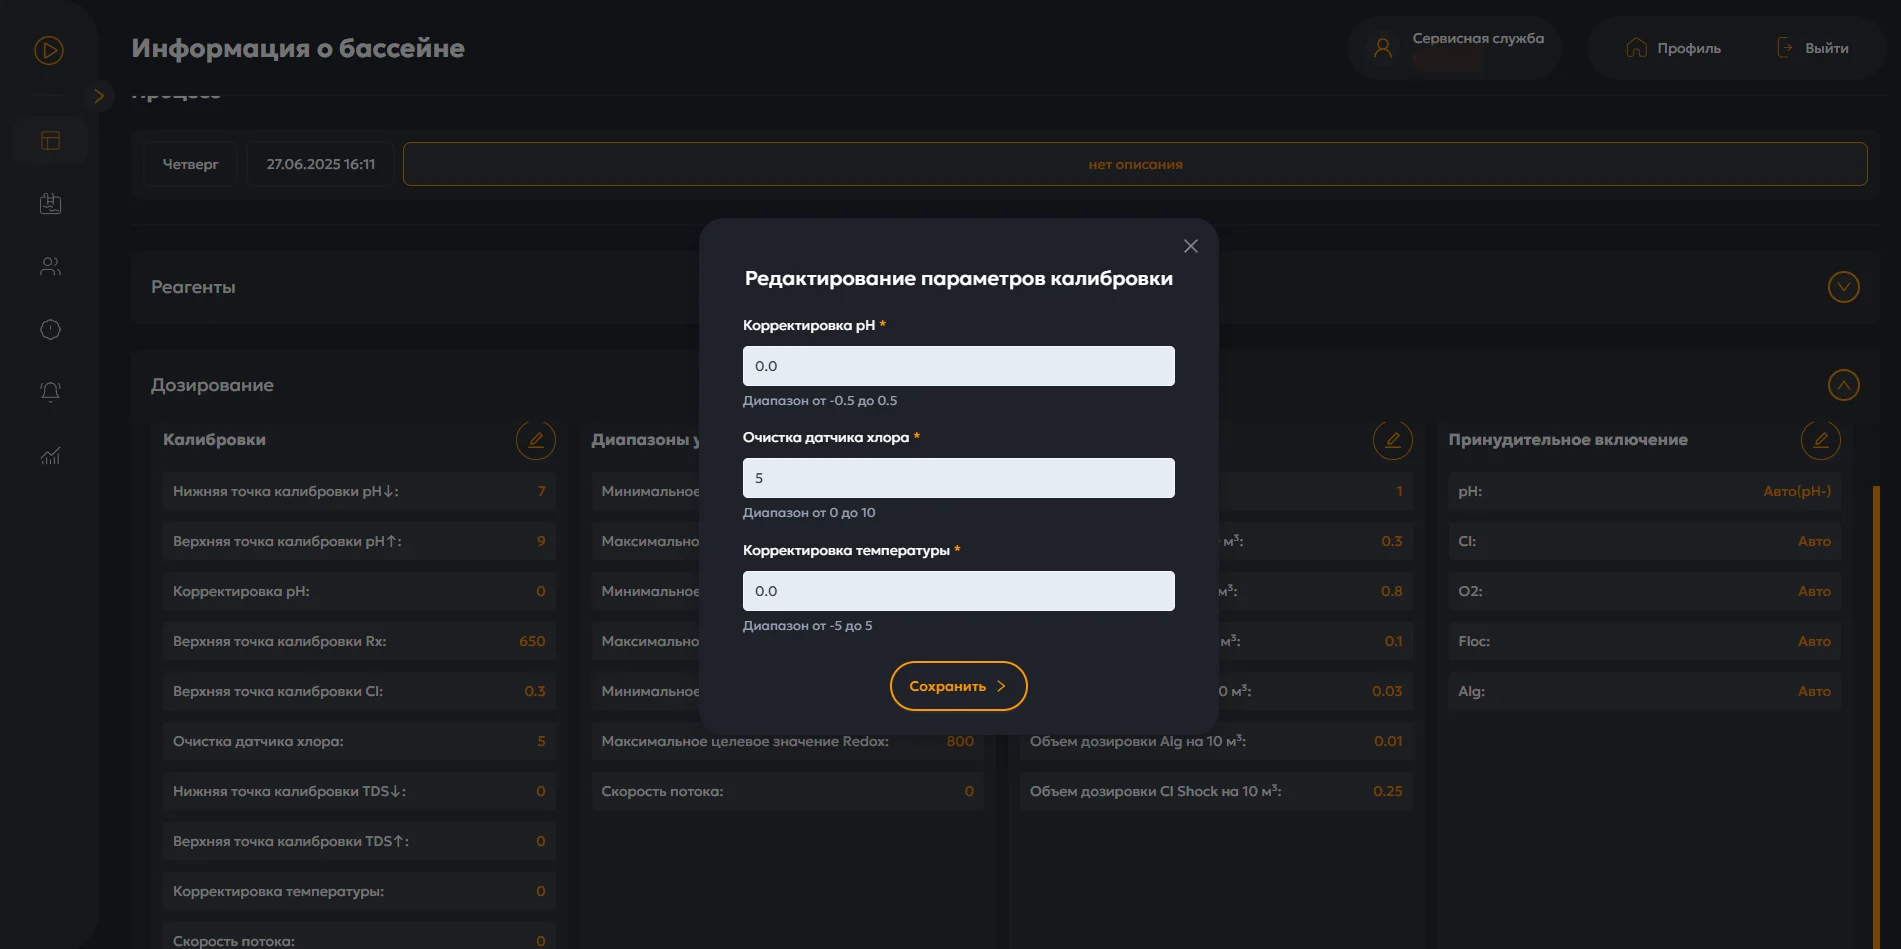Focus the Корректировка pH input field
This screenshot has width=1901, height=949.
958,366
